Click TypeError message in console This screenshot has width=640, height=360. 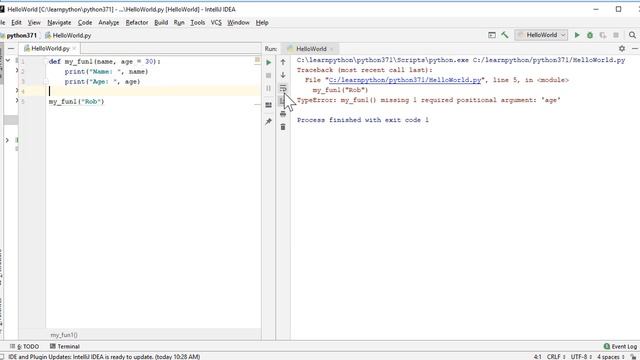pos(429,100)
